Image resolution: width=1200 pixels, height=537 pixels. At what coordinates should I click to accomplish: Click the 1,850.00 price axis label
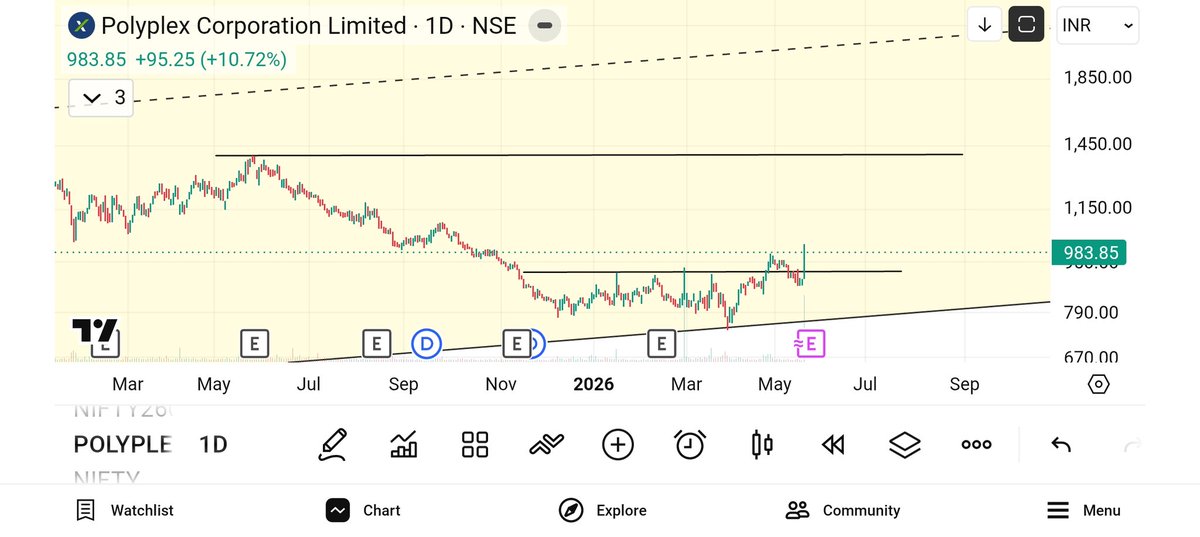tap(1098, 77)
